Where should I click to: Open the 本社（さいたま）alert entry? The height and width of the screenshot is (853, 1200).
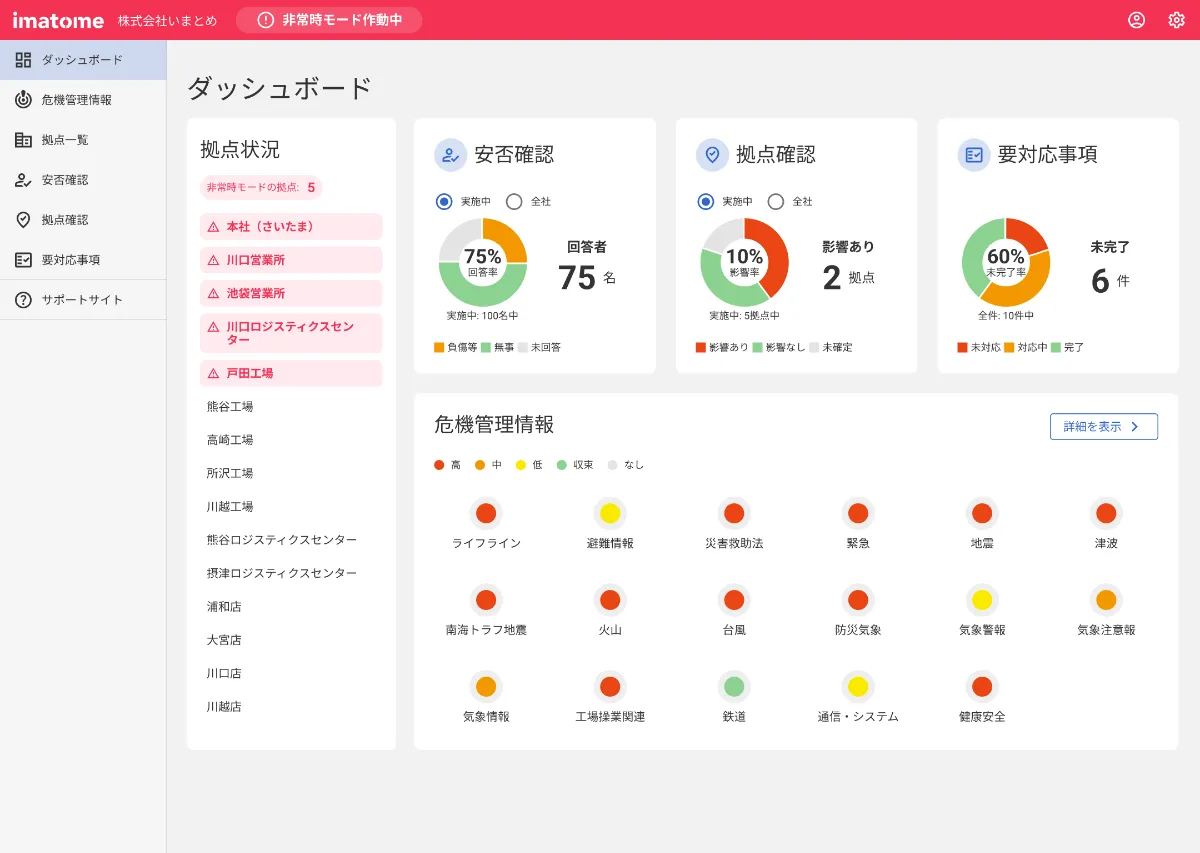click(x=290, y=226)
